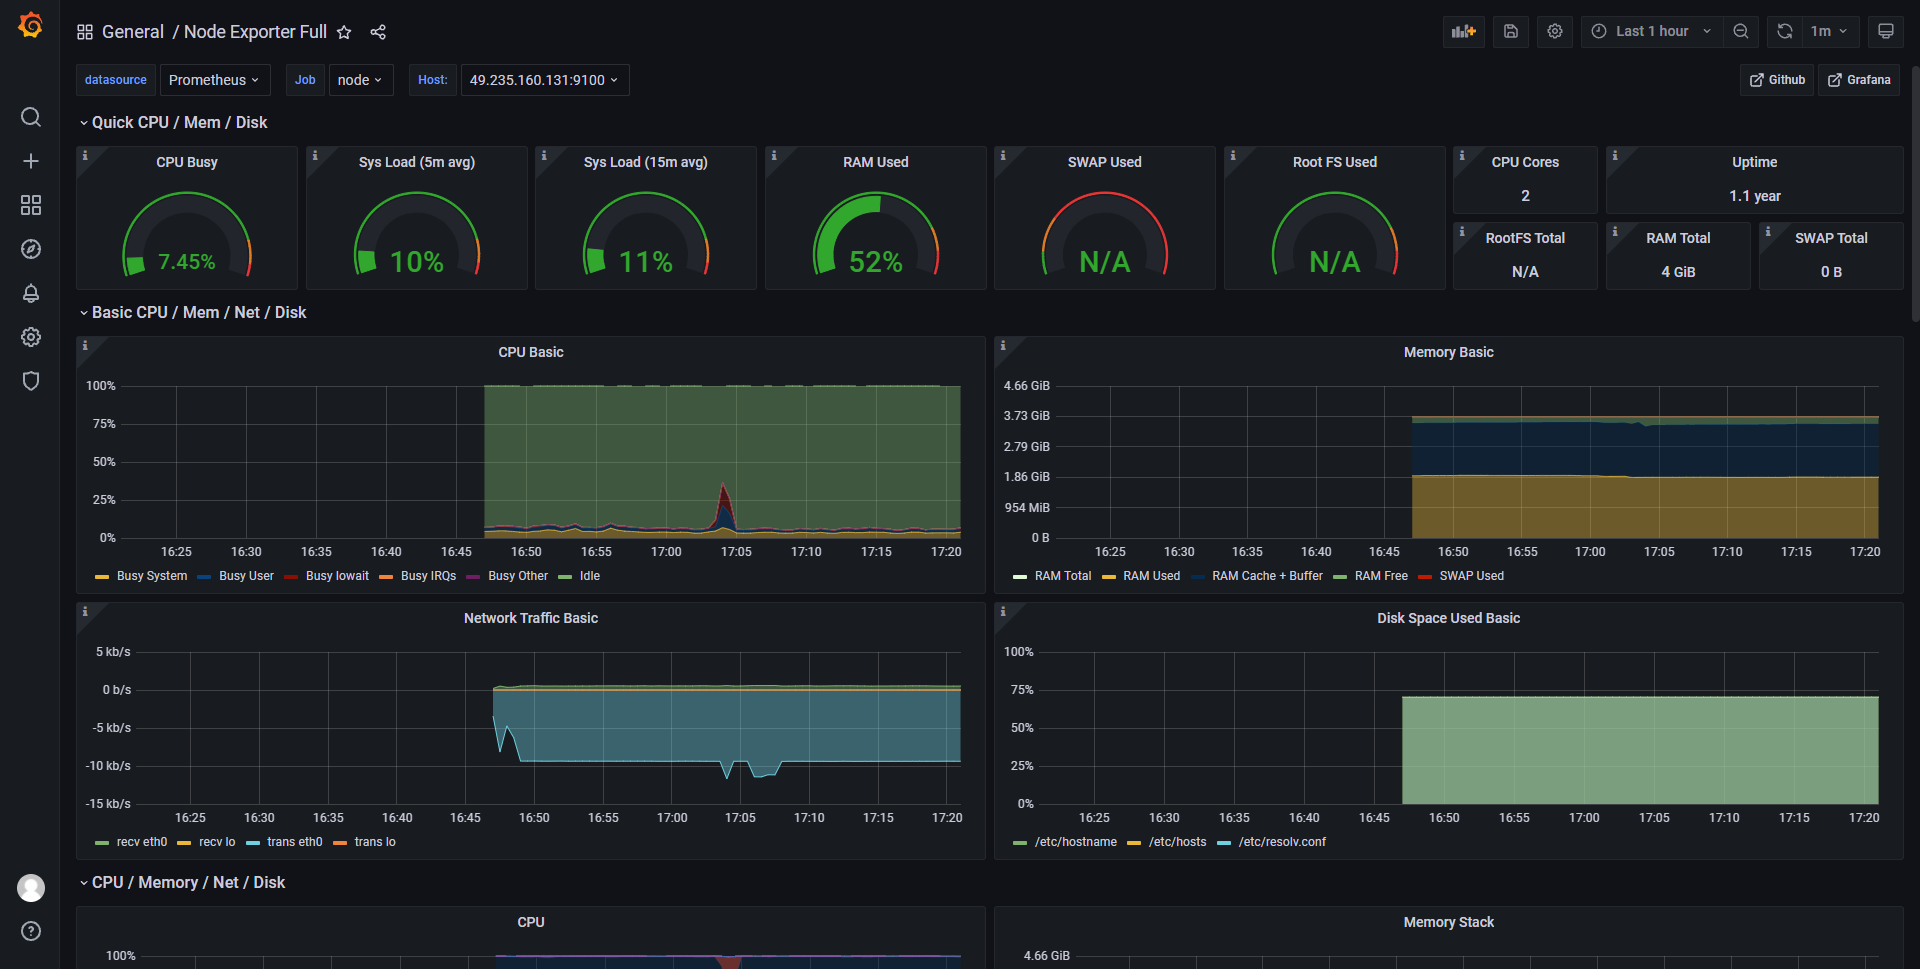Open the Configuration gear in sidebar
This screenshot has width=1920, height=969.
(31, 337)
